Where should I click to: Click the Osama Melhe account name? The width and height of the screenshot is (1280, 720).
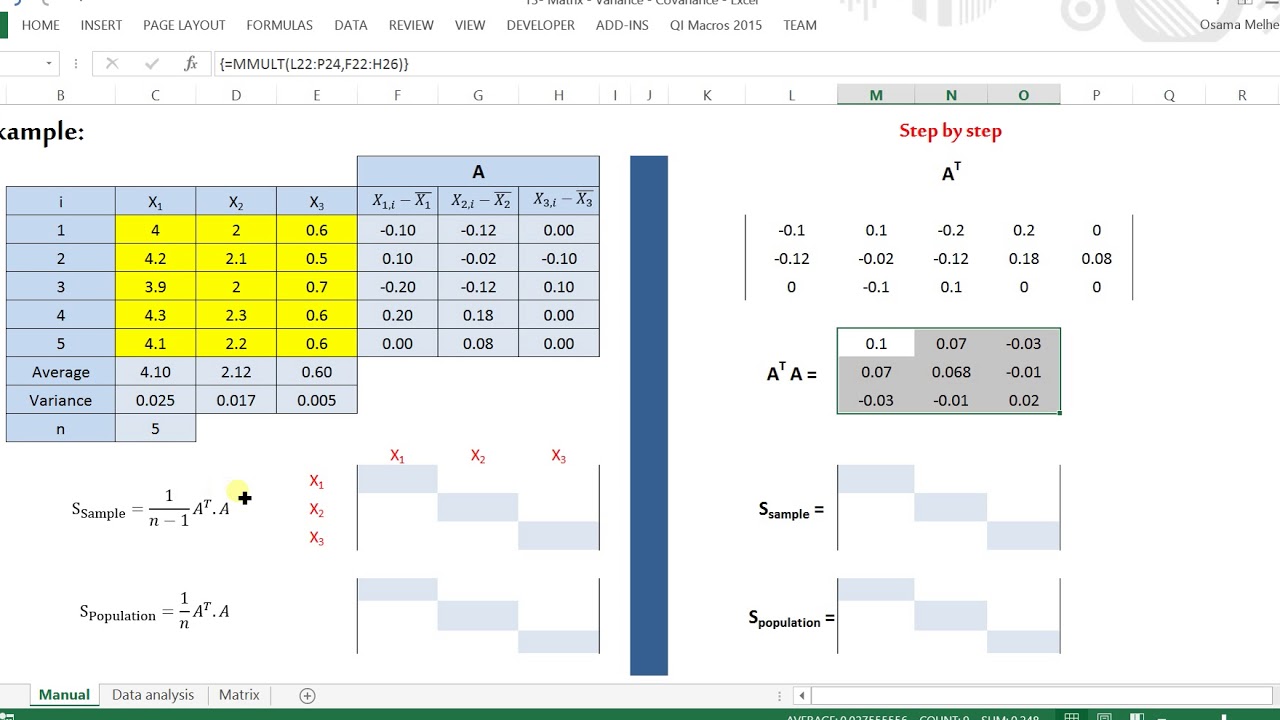(x=1239, y=25)
